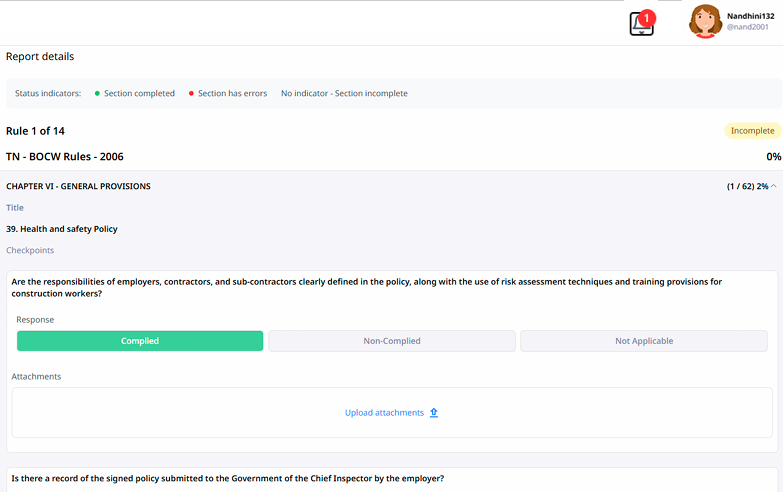Click the user profile avatar picture
The image size is (783, 492).
coord(705,21)
